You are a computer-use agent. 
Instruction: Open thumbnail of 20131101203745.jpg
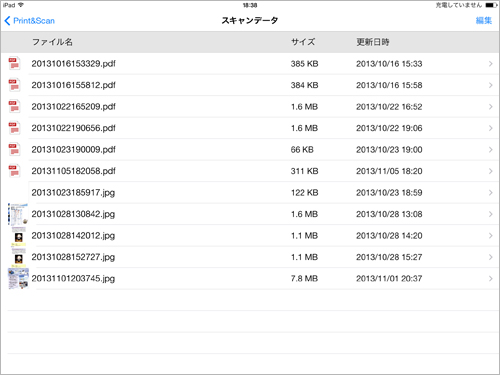click(x=18, y=279)
